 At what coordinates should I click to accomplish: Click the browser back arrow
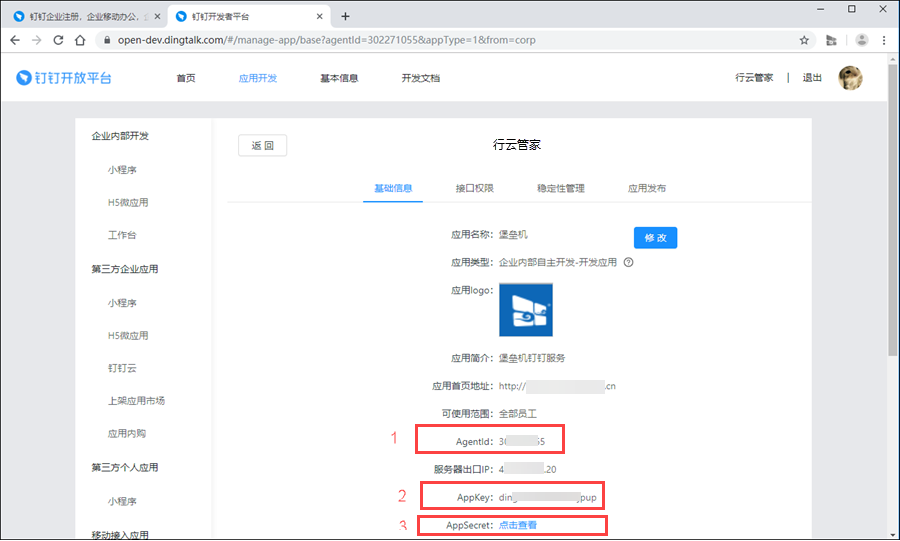[x=15, y=40]
